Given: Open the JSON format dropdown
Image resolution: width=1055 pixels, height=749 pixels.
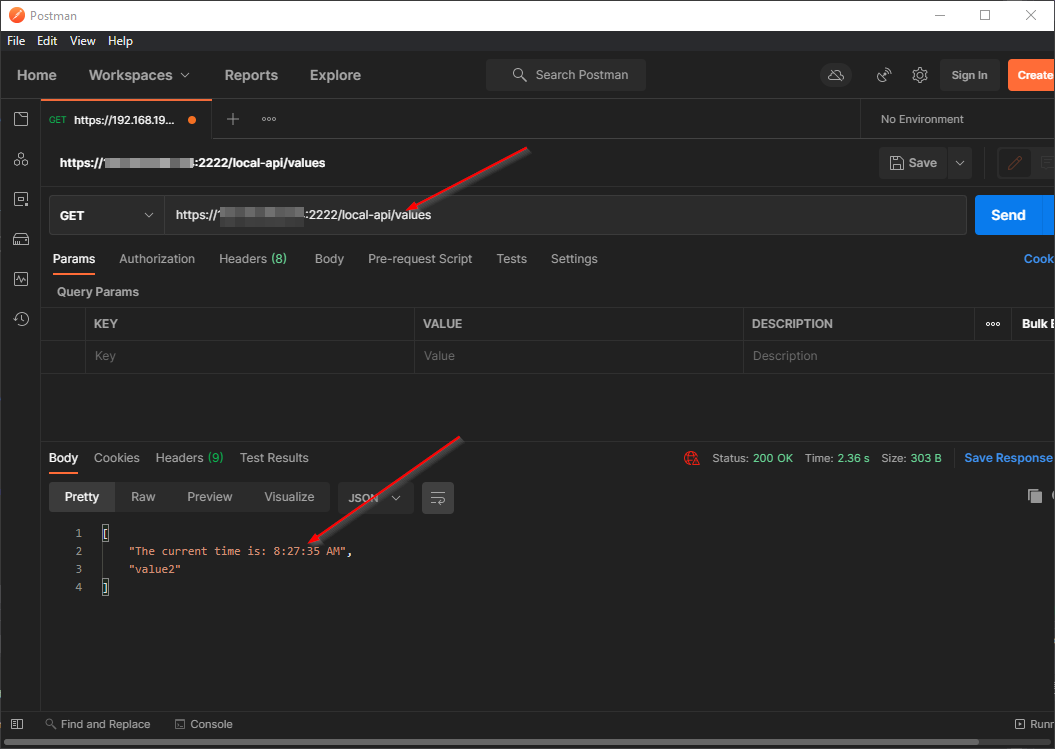Looking at the screenshot, I should (x=375, y=497).
